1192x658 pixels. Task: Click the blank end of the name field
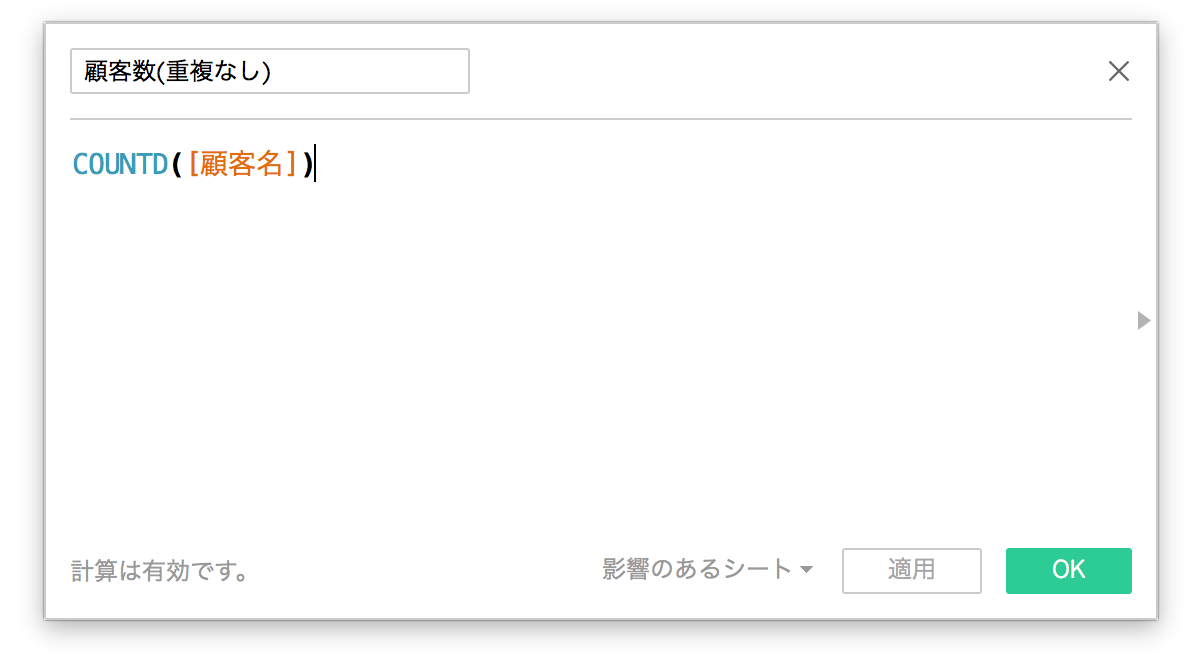coord(400,72)
